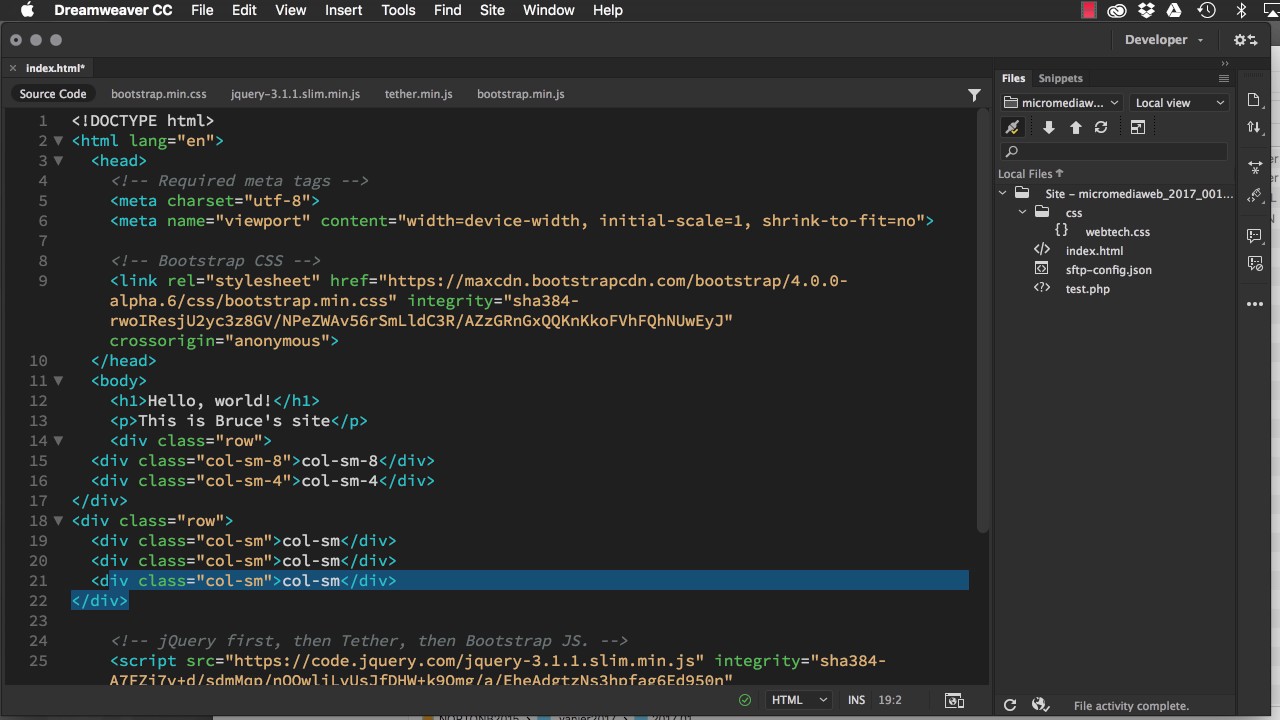Show Source Code view
This screenshot has height=720, width=1280.
point(53,94)
